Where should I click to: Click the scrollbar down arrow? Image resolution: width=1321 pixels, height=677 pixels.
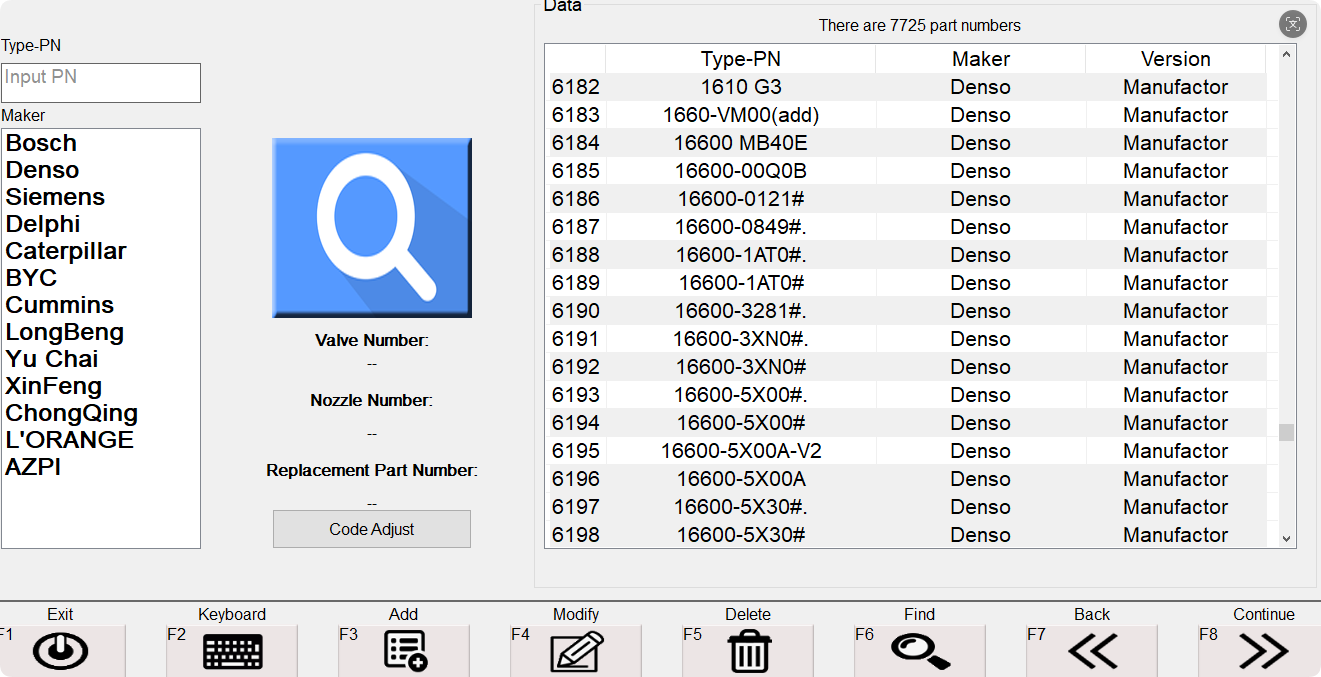point(1284,538)
